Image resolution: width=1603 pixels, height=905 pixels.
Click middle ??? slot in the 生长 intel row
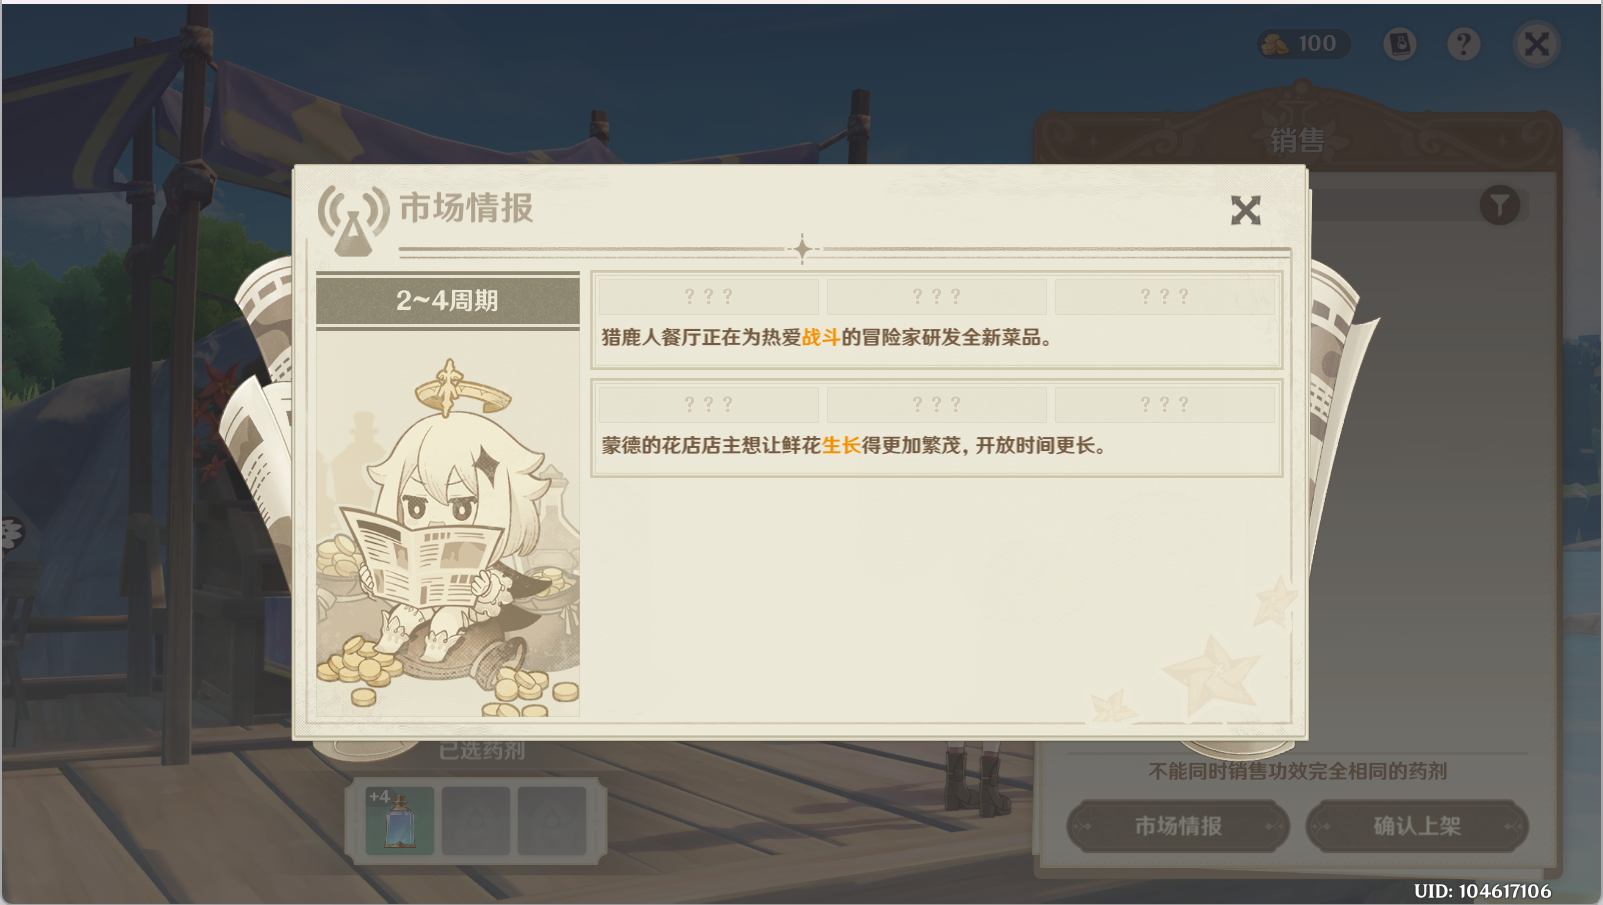pos(937,404)
